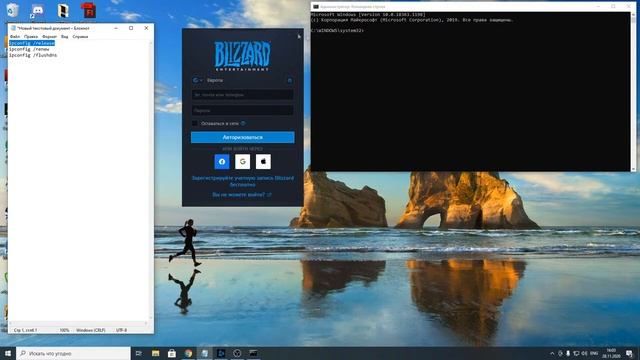Click the microphone icon in system tray
The width and height of the screenshot is (640, 360).
(568, 353)
